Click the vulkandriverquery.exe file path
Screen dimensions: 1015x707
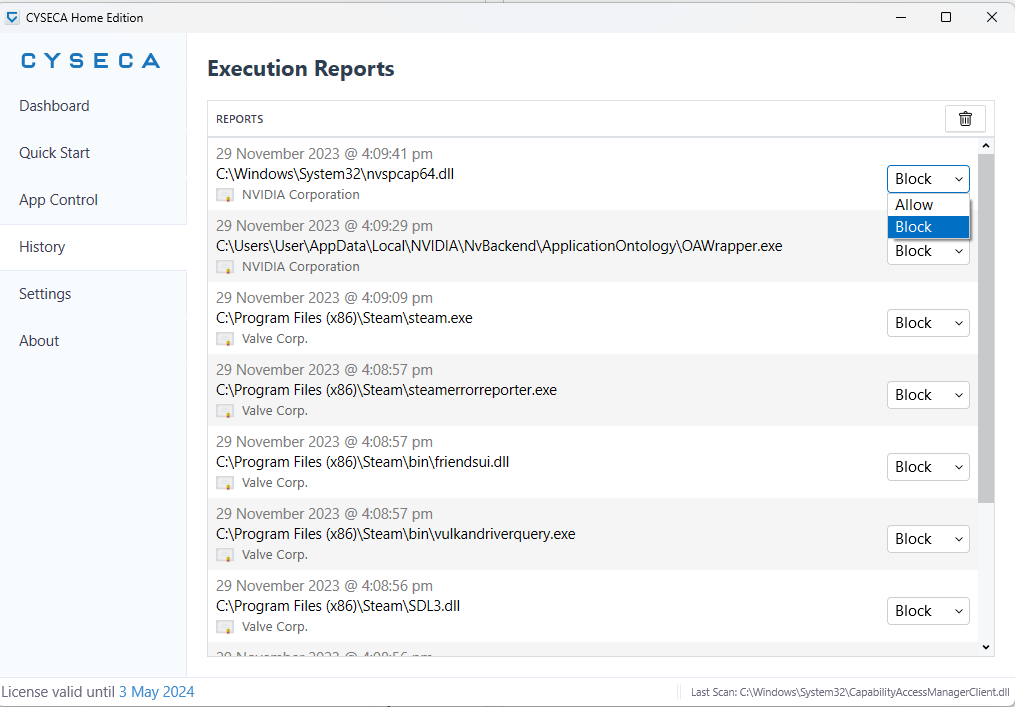tap(396, 534)
